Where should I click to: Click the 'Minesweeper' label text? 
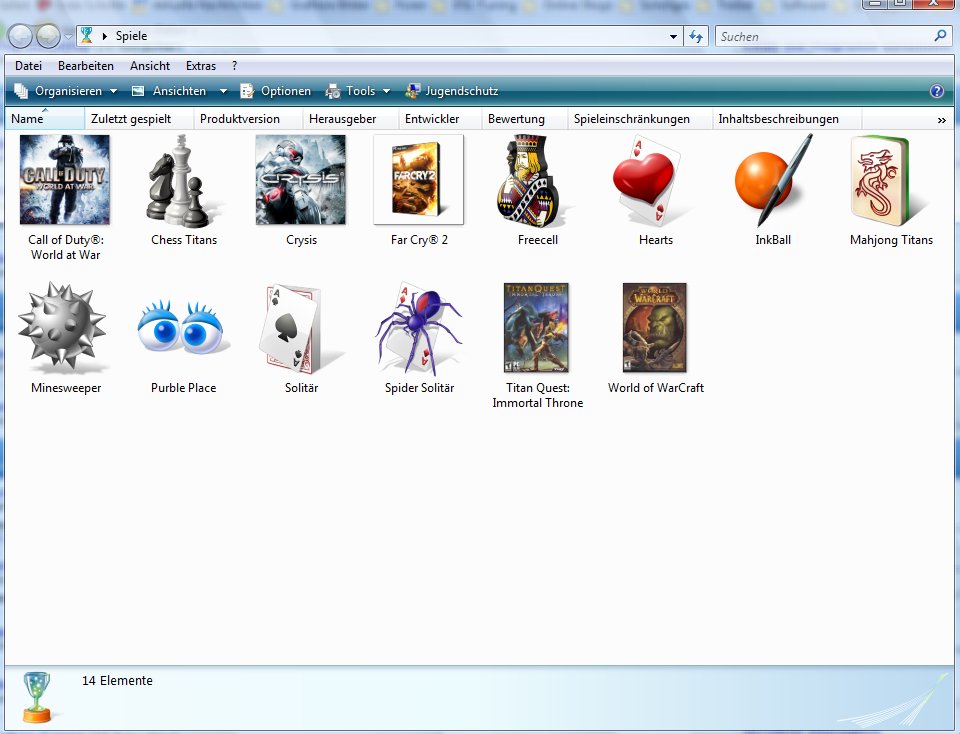click(x=66, y=388)
